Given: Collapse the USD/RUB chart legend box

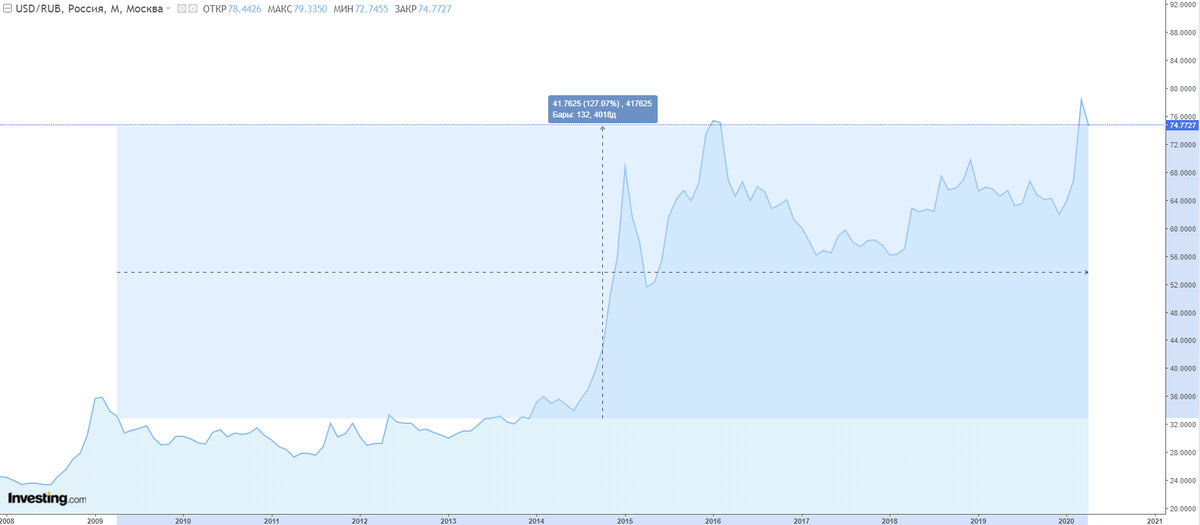Looking at the screenshot, I should pos(7,8).
